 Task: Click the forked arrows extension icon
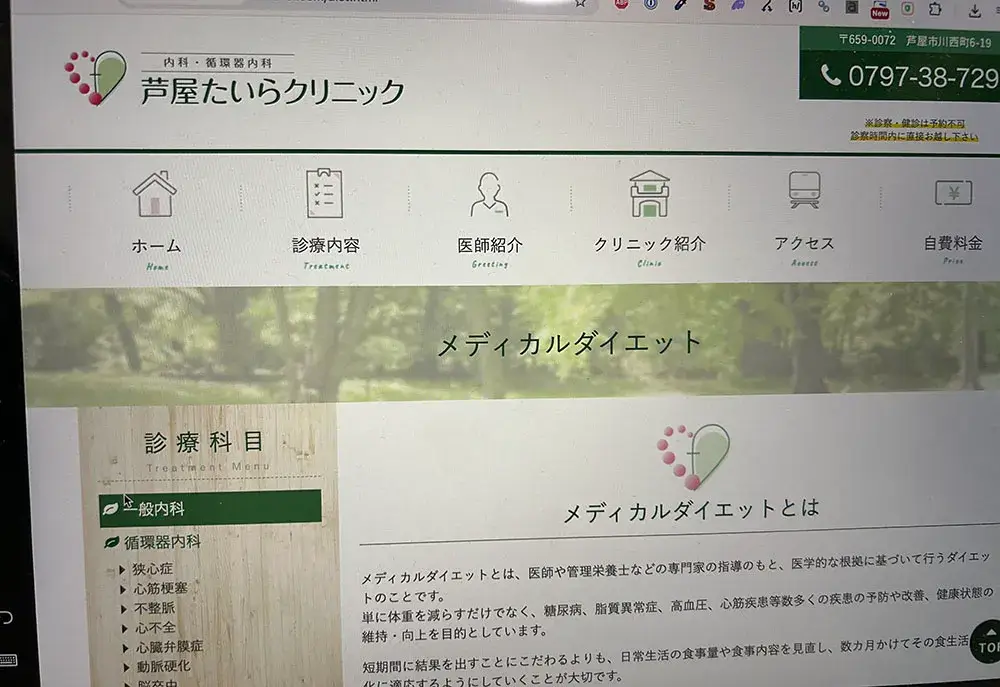[x=767, y=6]
